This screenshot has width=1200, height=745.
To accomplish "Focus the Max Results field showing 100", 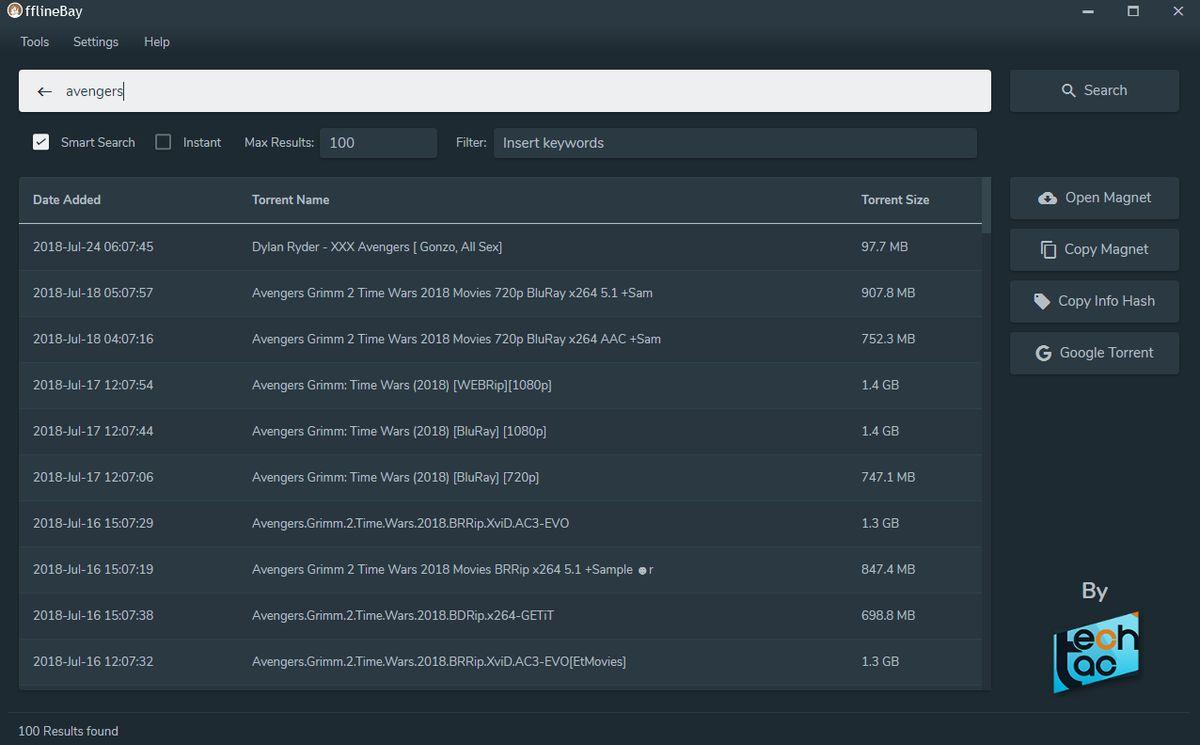I will (x=379, y=143).
